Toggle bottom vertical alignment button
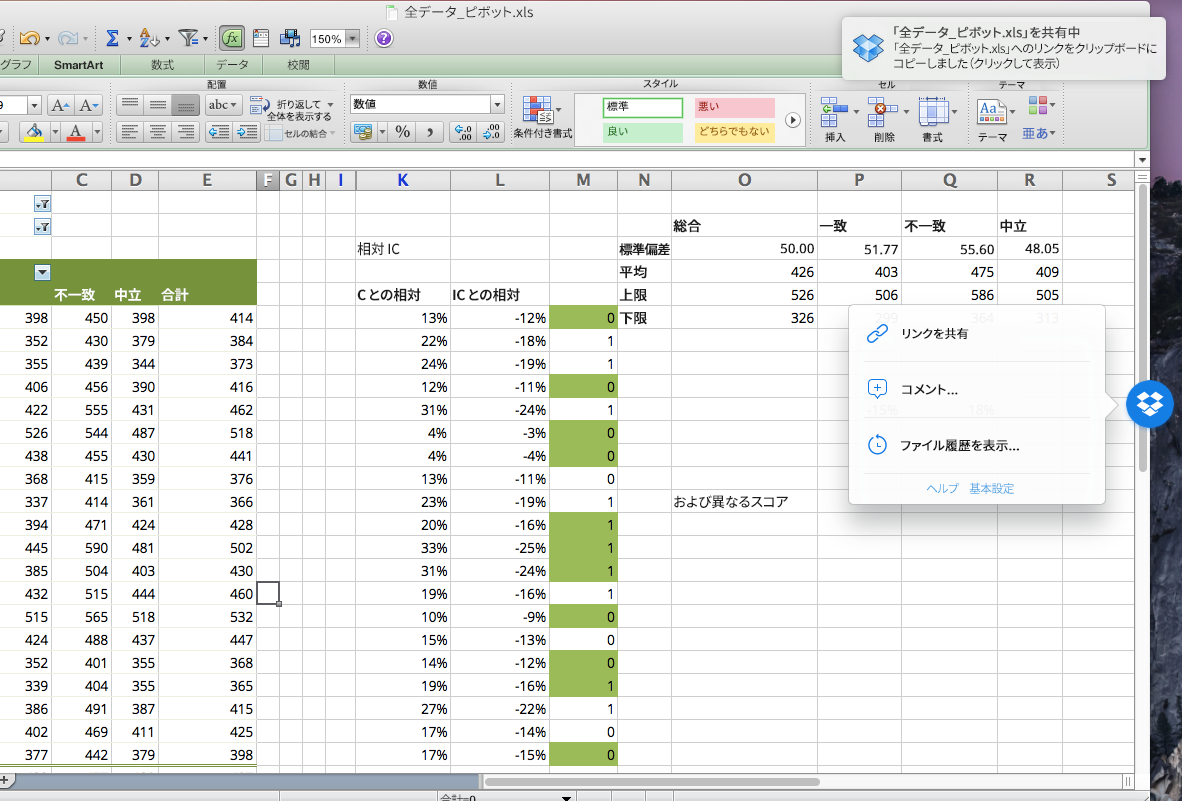The height and width of the screenshot is (801, 1182). pos(186,105)
